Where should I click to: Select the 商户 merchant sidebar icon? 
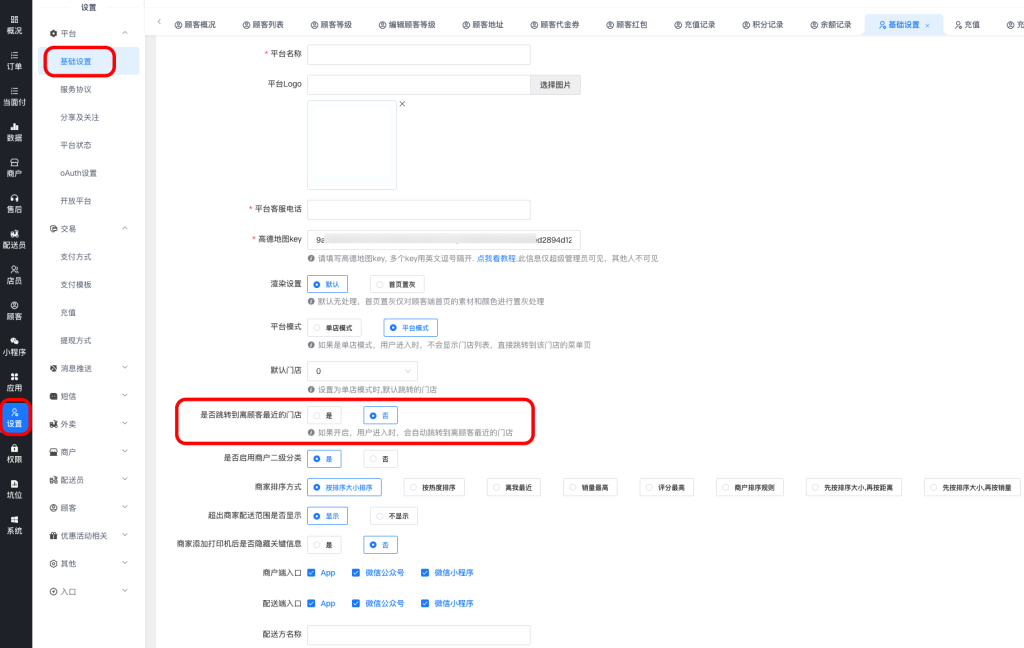pyautogui.click(x=14, y=167)
